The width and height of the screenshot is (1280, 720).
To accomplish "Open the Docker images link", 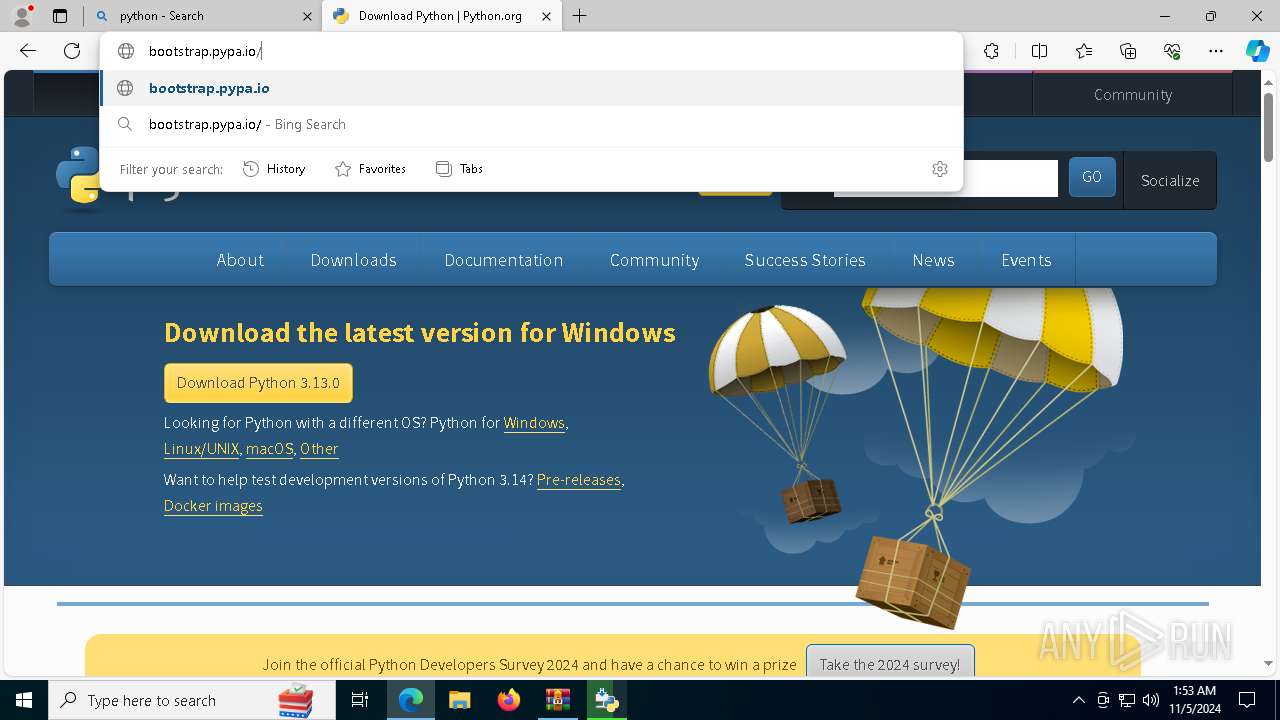I will (x=213, y=506).
